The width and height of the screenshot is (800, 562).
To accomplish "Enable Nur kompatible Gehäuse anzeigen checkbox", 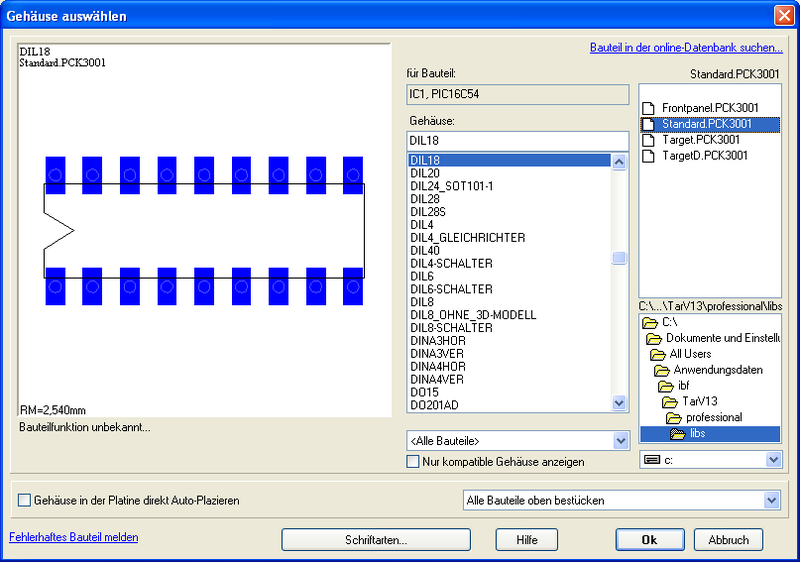I will coord(413,462).
